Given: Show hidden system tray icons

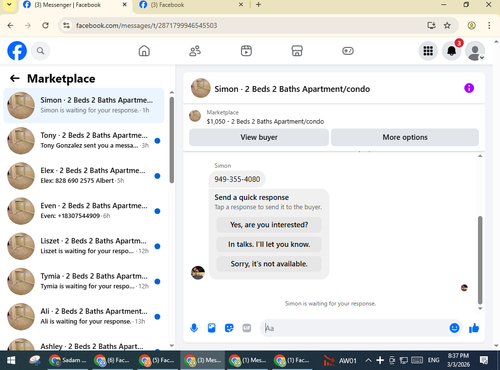Looking at the screenshot, I should pyautogui.click(x=368, y=360).
